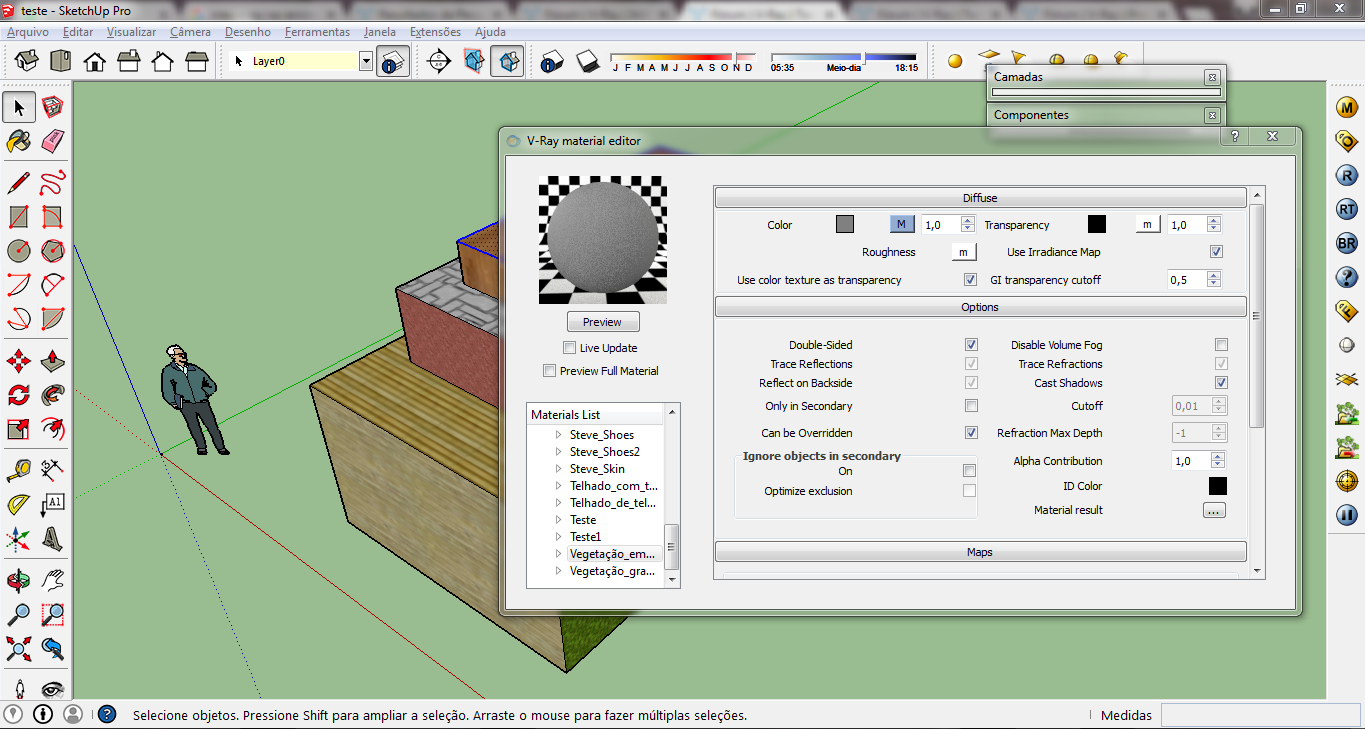Screen dimensions: 1365x729
Task: Activate the Follow Me tool
Action: (53, 394)
